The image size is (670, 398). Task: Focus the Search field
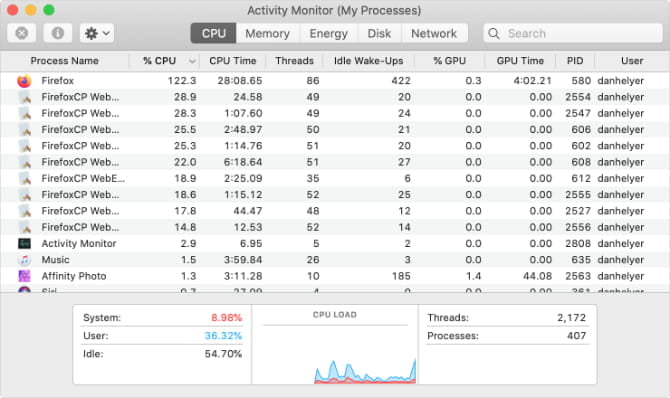pyautogui.click(x=573, y=33)
